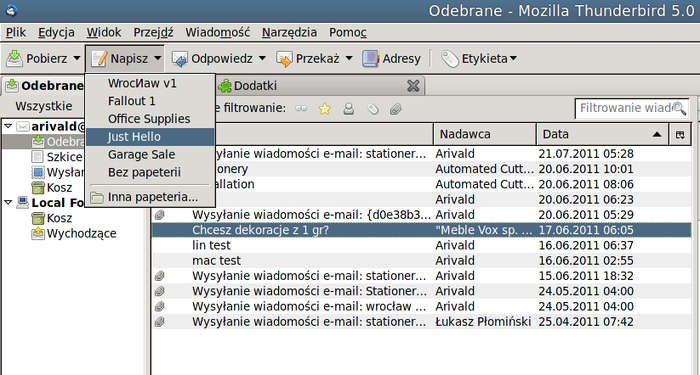The image size is (700, 375).
Task: Open the column picker icon
Action: (680, 134)
